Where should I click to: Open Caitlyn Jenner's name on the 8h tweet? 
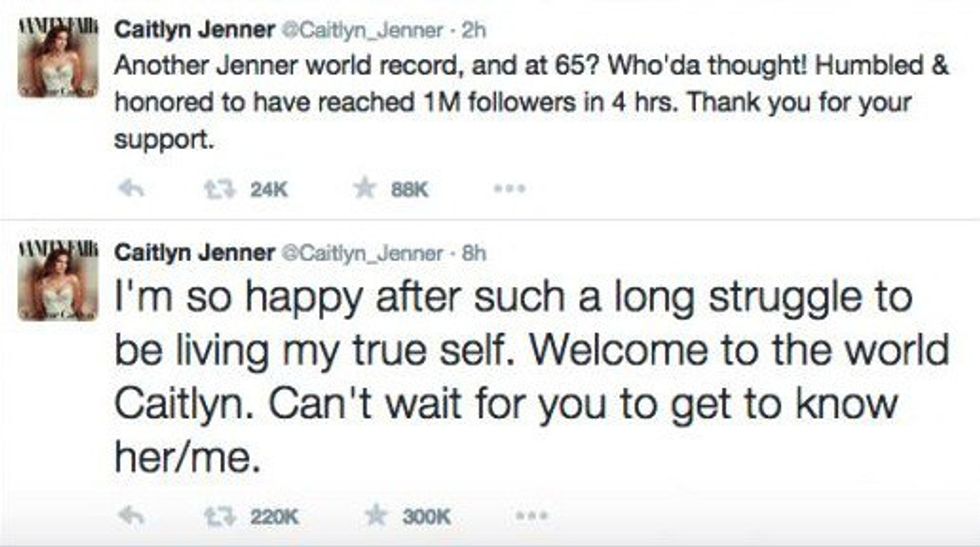point(195,253)
